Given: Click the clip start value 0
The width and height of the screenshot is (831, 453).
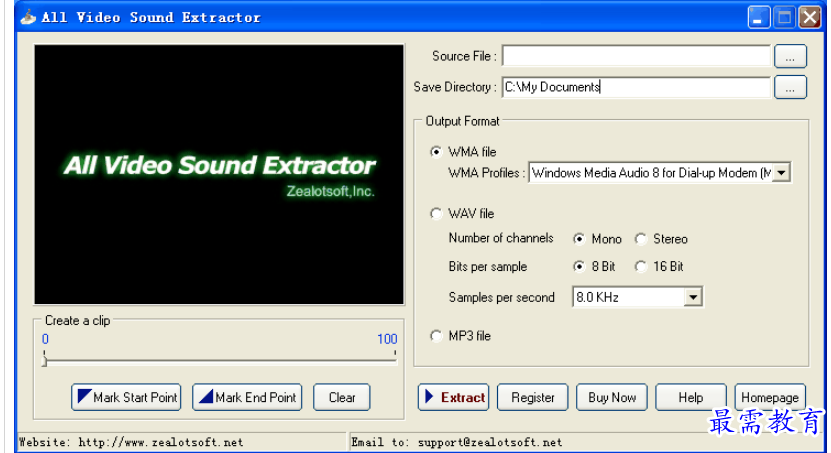Looking at the screenshot, I should (45, 339).
